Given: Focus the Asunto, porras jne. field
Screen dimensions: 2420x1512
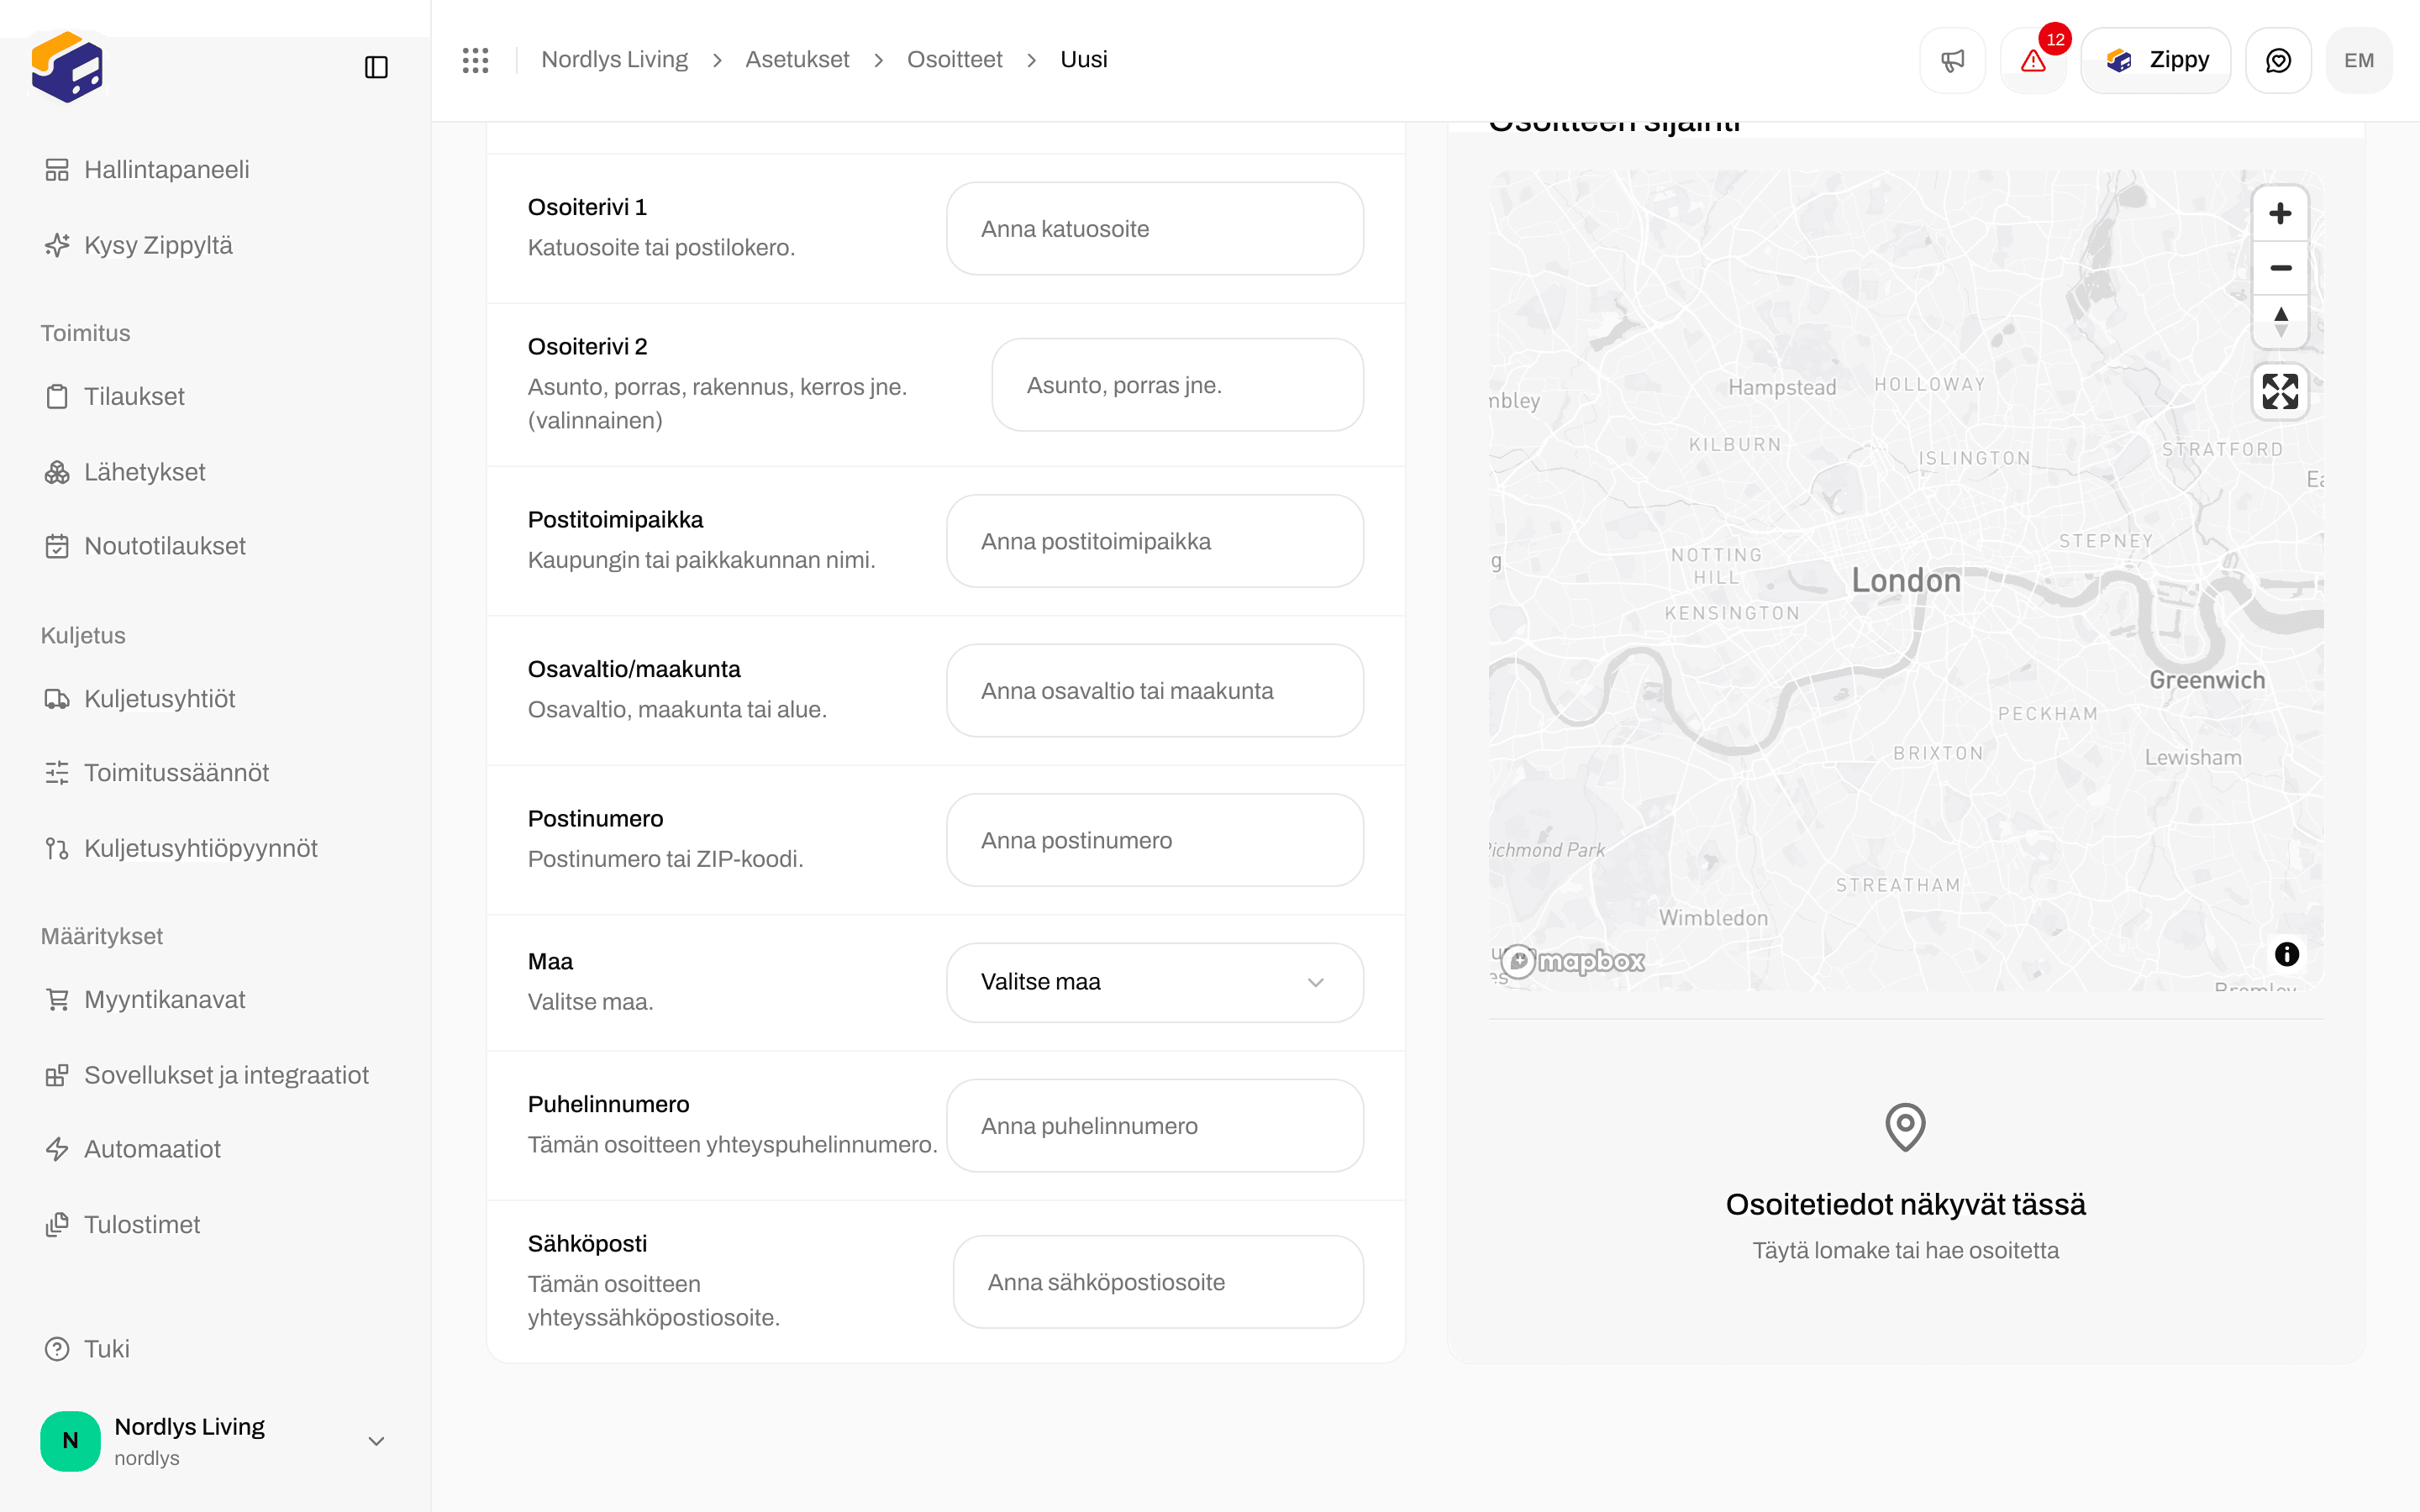Looking at the screenshot, I should point(1178,385).
